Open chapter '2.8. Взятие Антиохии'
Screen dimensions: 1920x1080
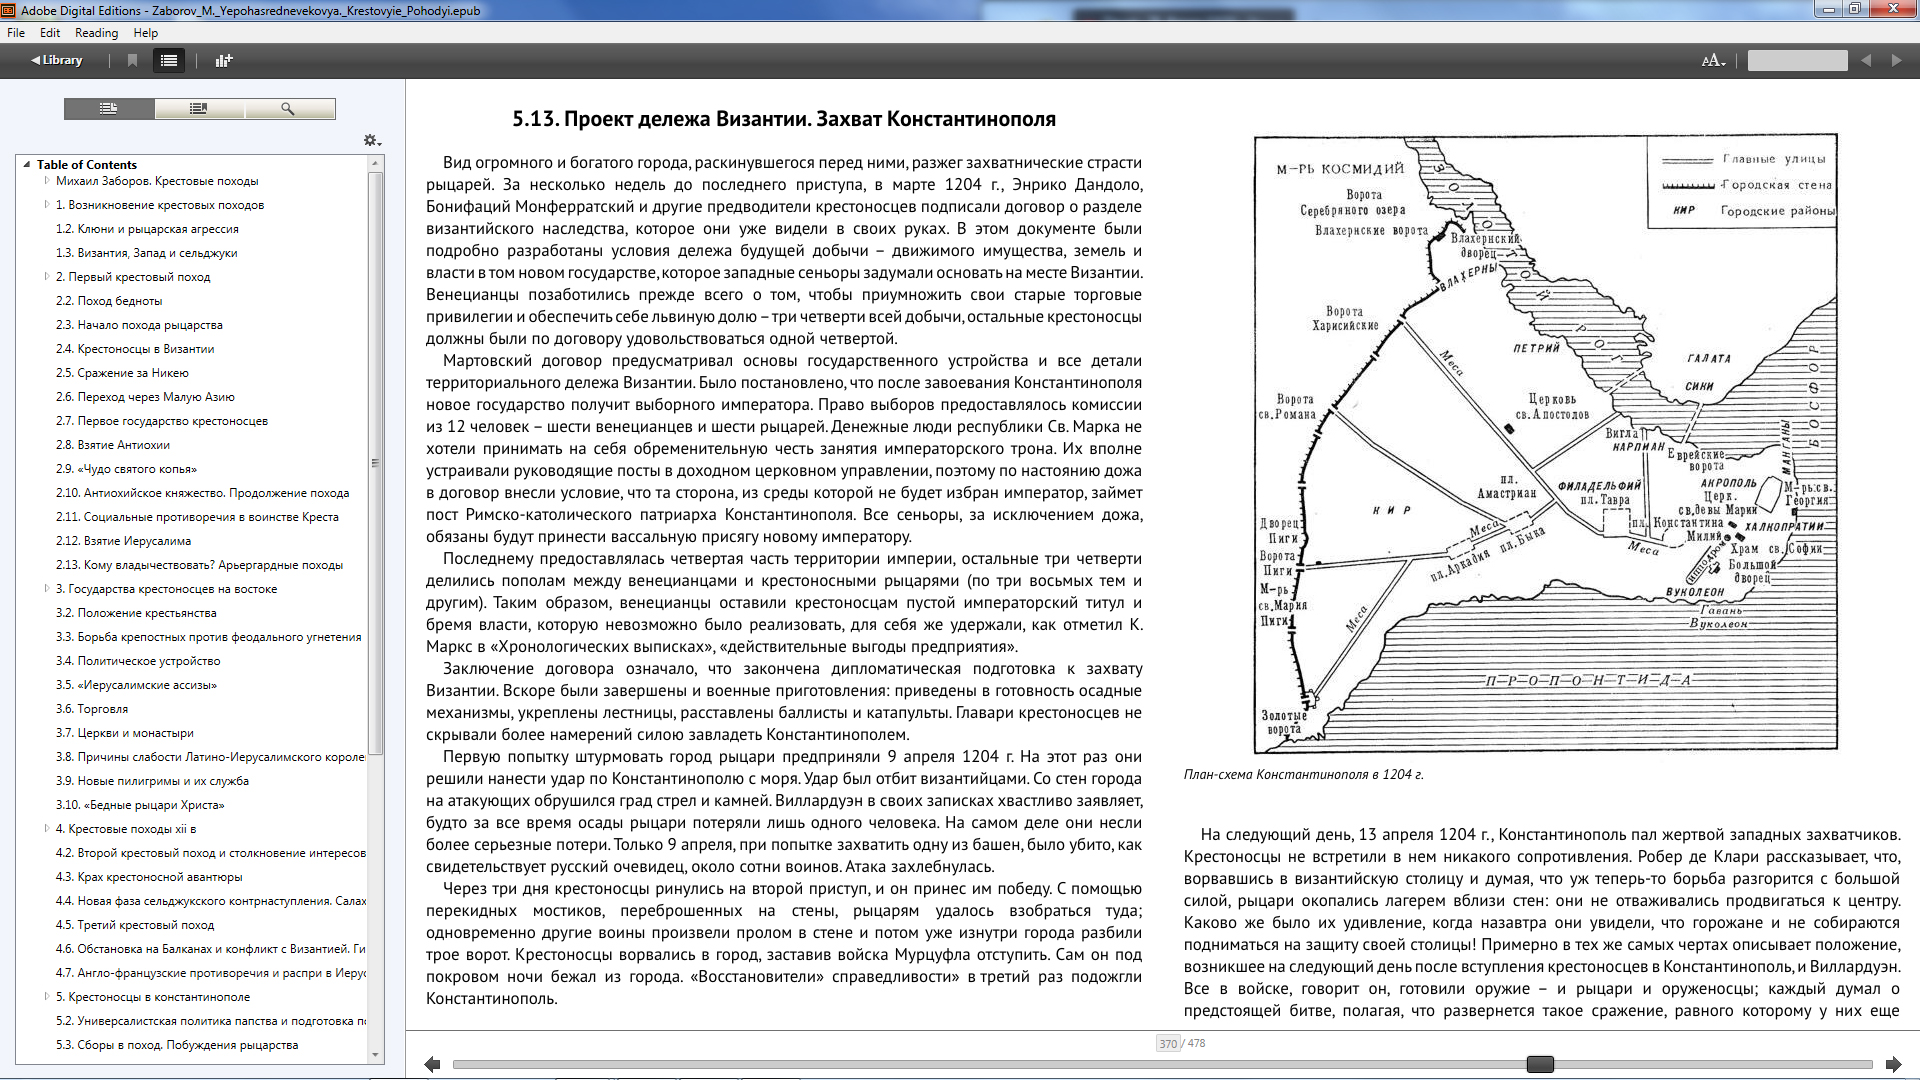point(113,445)
